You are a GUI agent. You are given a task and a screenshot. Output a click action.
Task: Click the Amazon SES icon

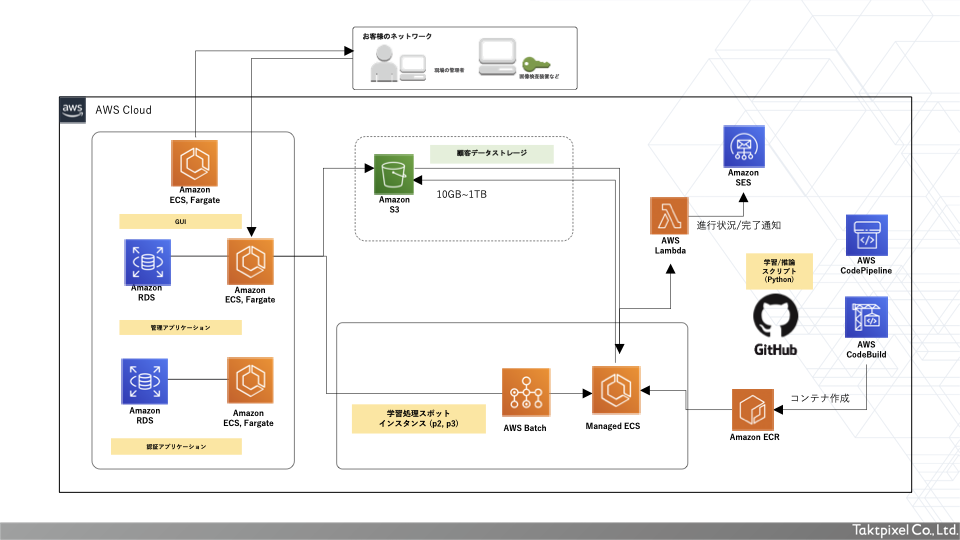[744, 146]
